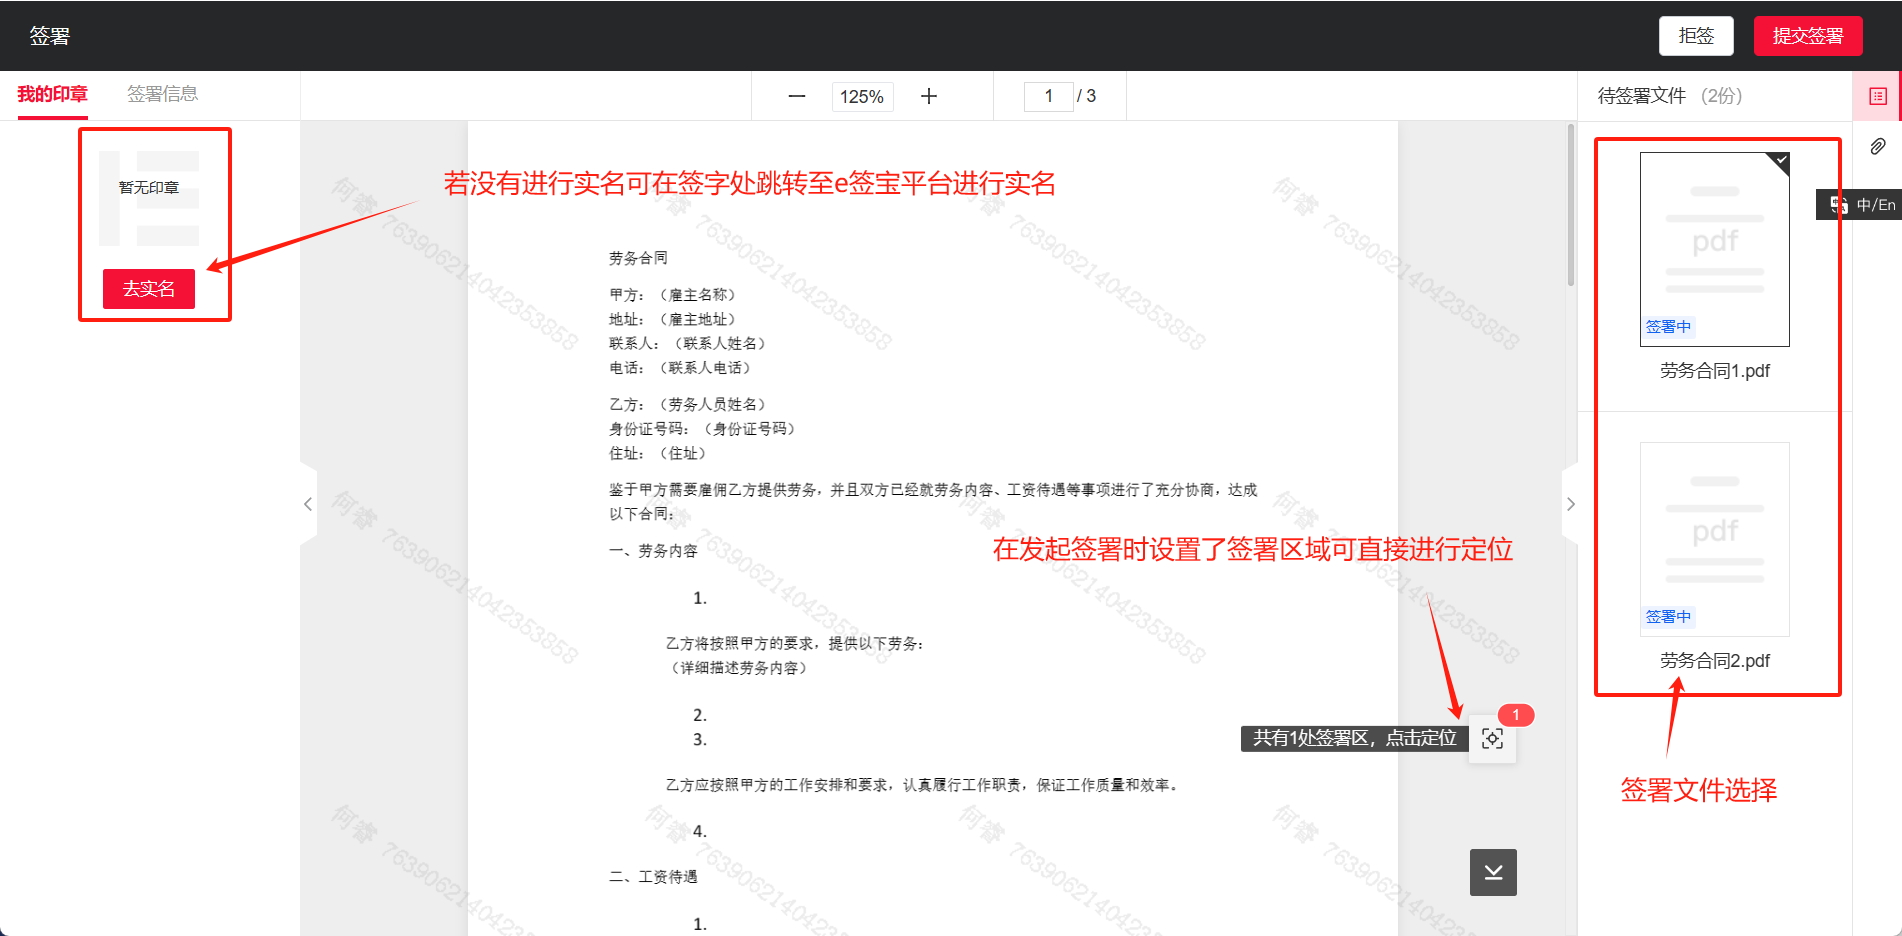Click the page number input field
The width and height of the screenshot is (1902, 936).
(x=1048, y=96)
